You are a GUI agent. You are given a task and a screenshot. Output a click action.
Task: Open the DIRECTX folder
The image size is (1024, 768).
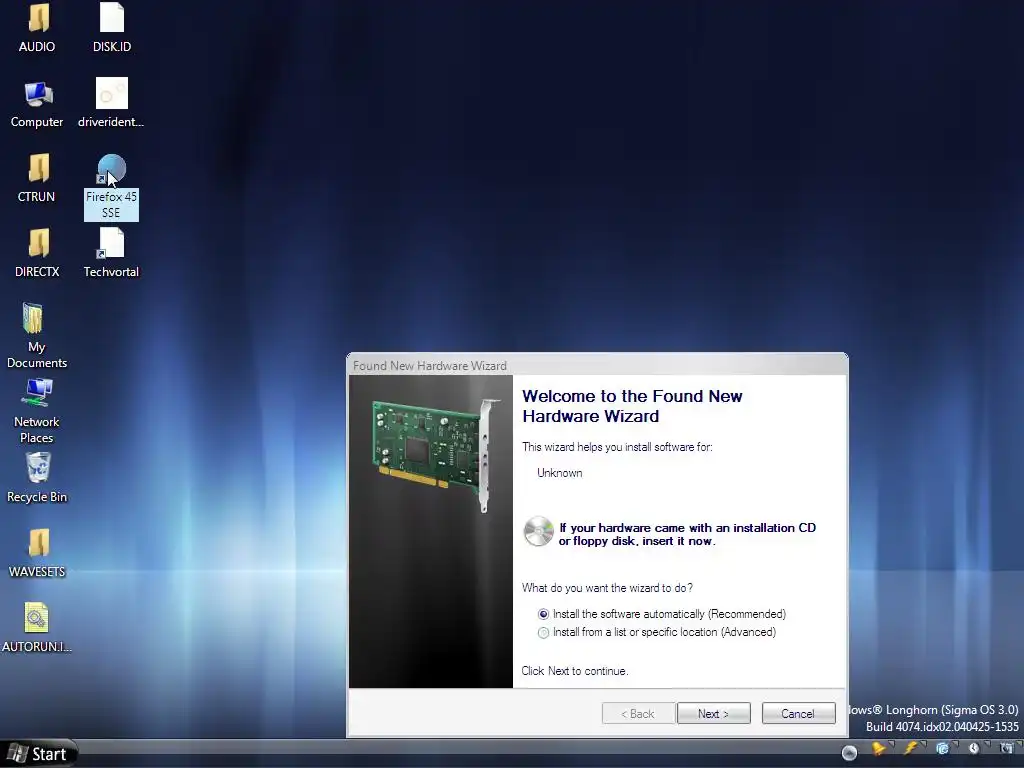[x=38, y=243]
